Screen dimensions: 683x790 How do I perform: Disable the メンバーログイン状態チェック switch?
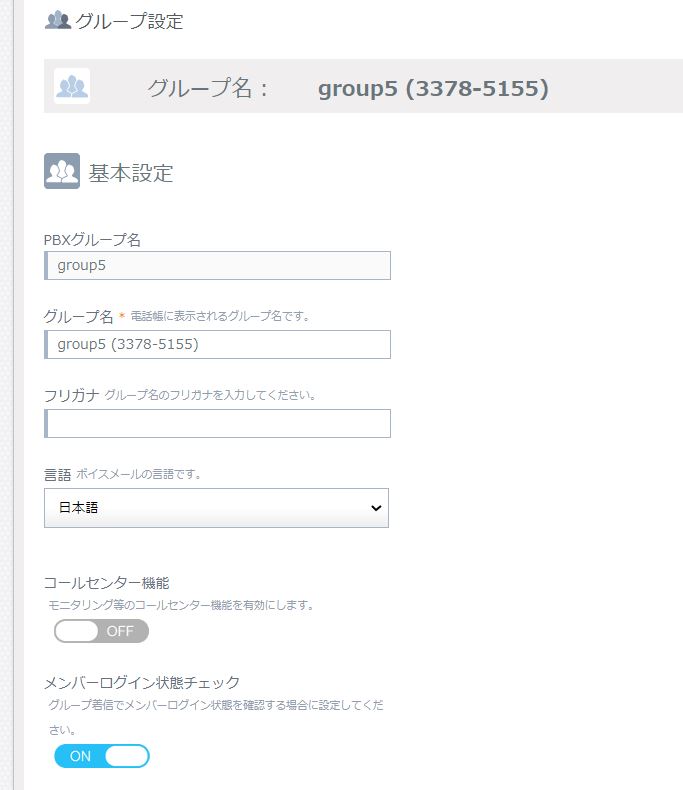click(101, 756)
